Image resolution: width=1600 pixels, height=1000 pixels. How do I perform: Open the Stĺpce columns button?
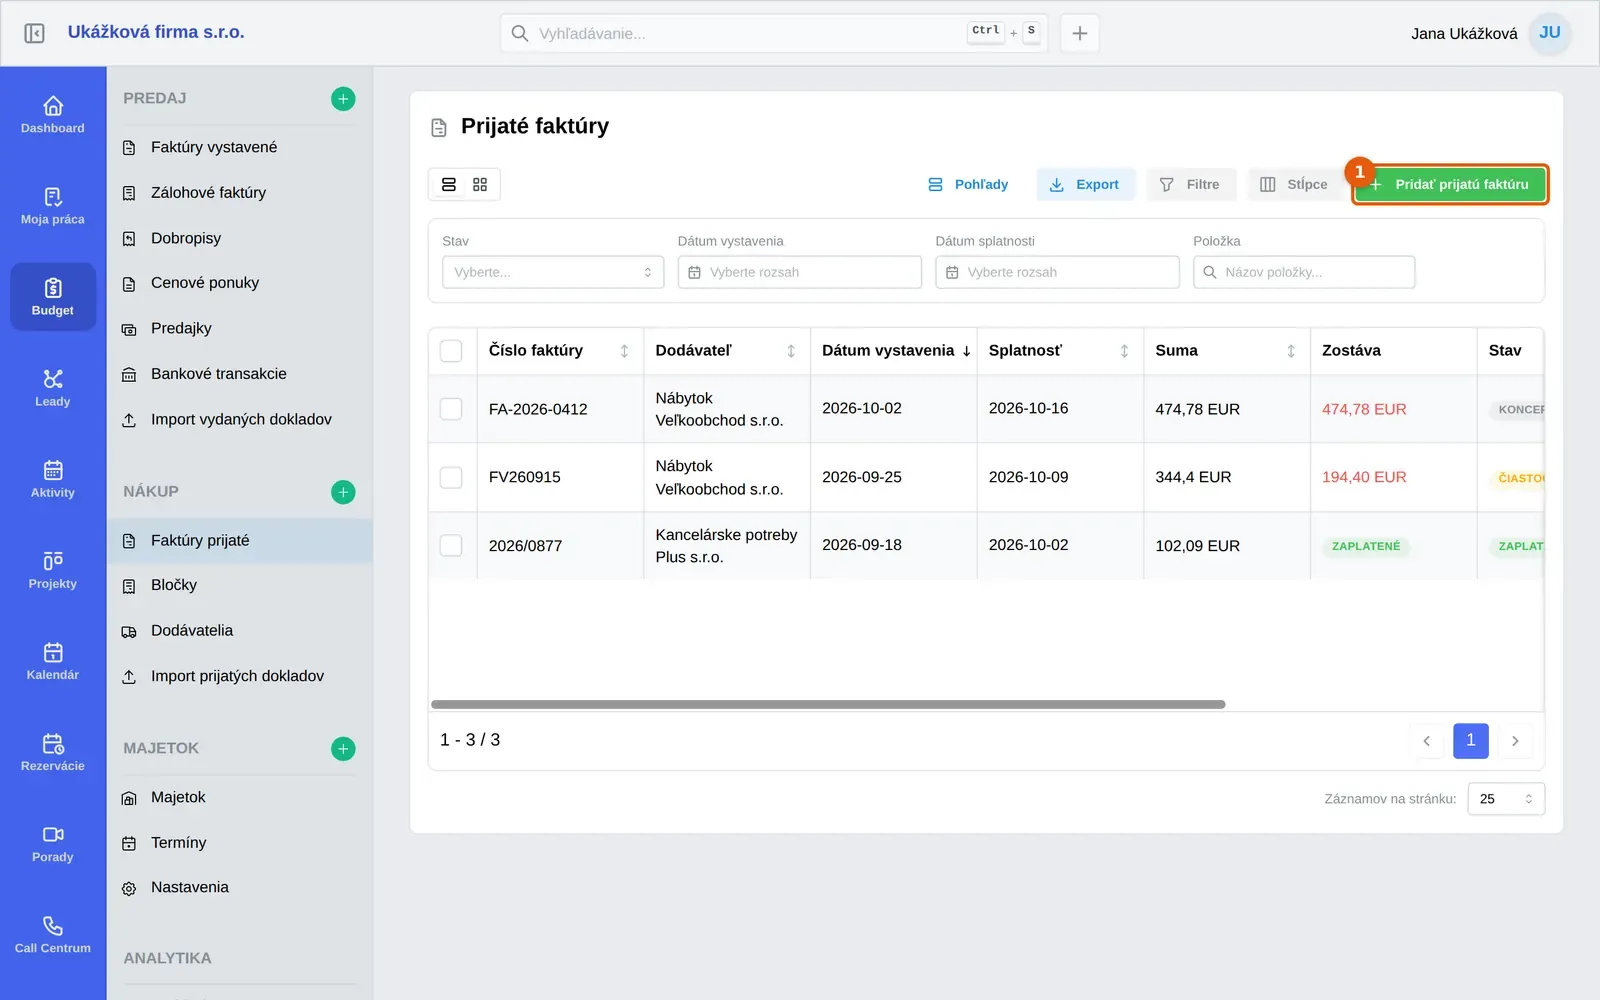point(1295,184)
